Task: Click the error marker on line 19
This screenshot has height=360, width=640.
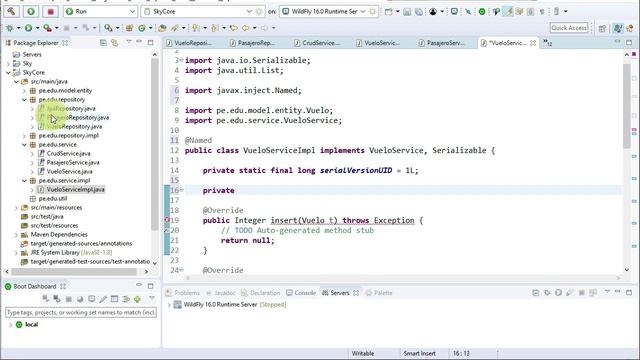Action: pos(167,220)
